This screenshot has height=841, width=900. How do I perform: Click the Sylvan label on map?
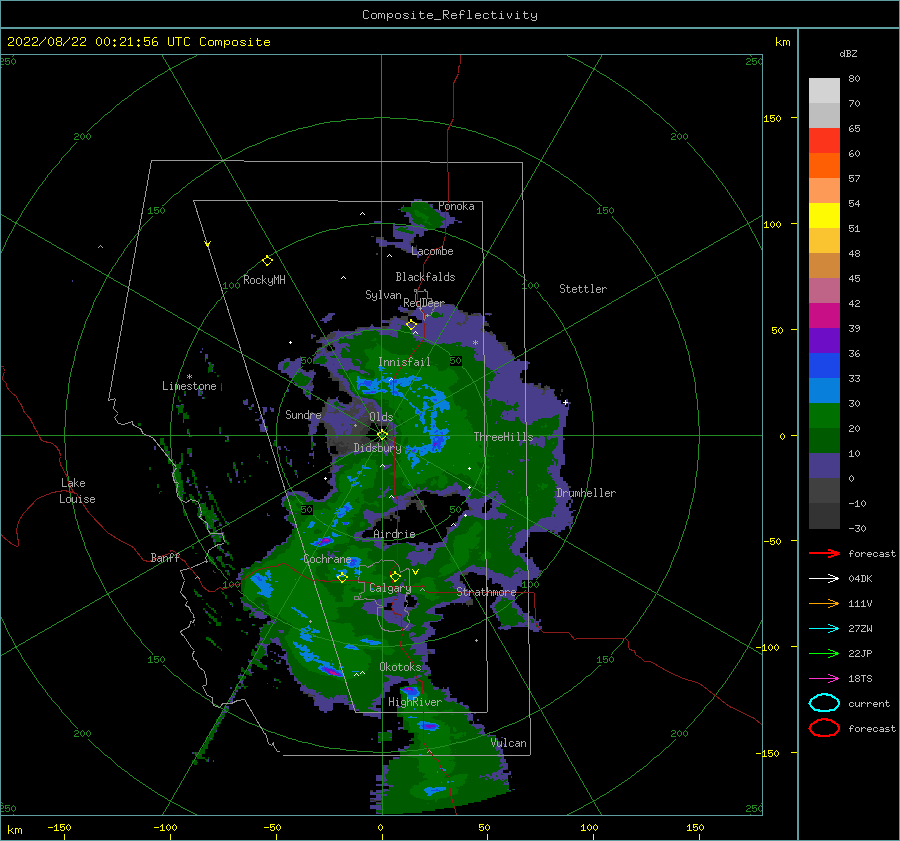pyautogui.click(x=383, y=295)
